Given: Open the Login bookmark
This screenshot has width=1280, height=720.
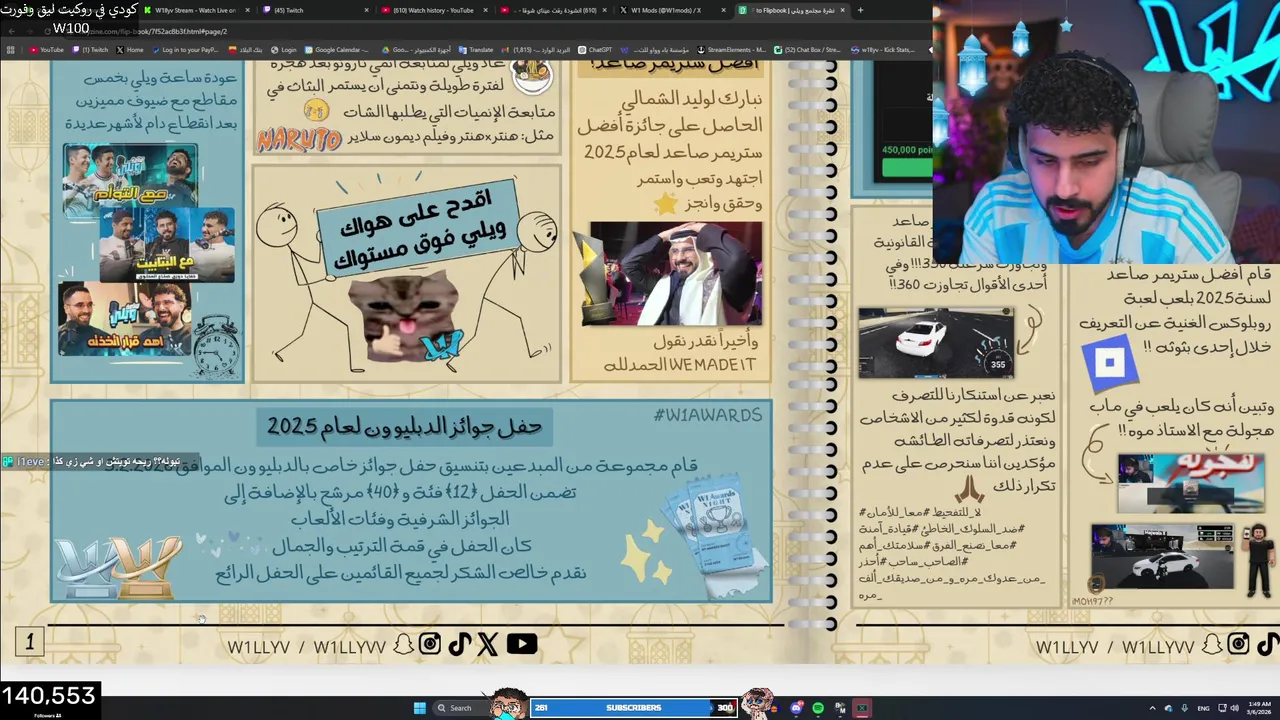Looking at the screenshot, I should click(x=284, y=49).
